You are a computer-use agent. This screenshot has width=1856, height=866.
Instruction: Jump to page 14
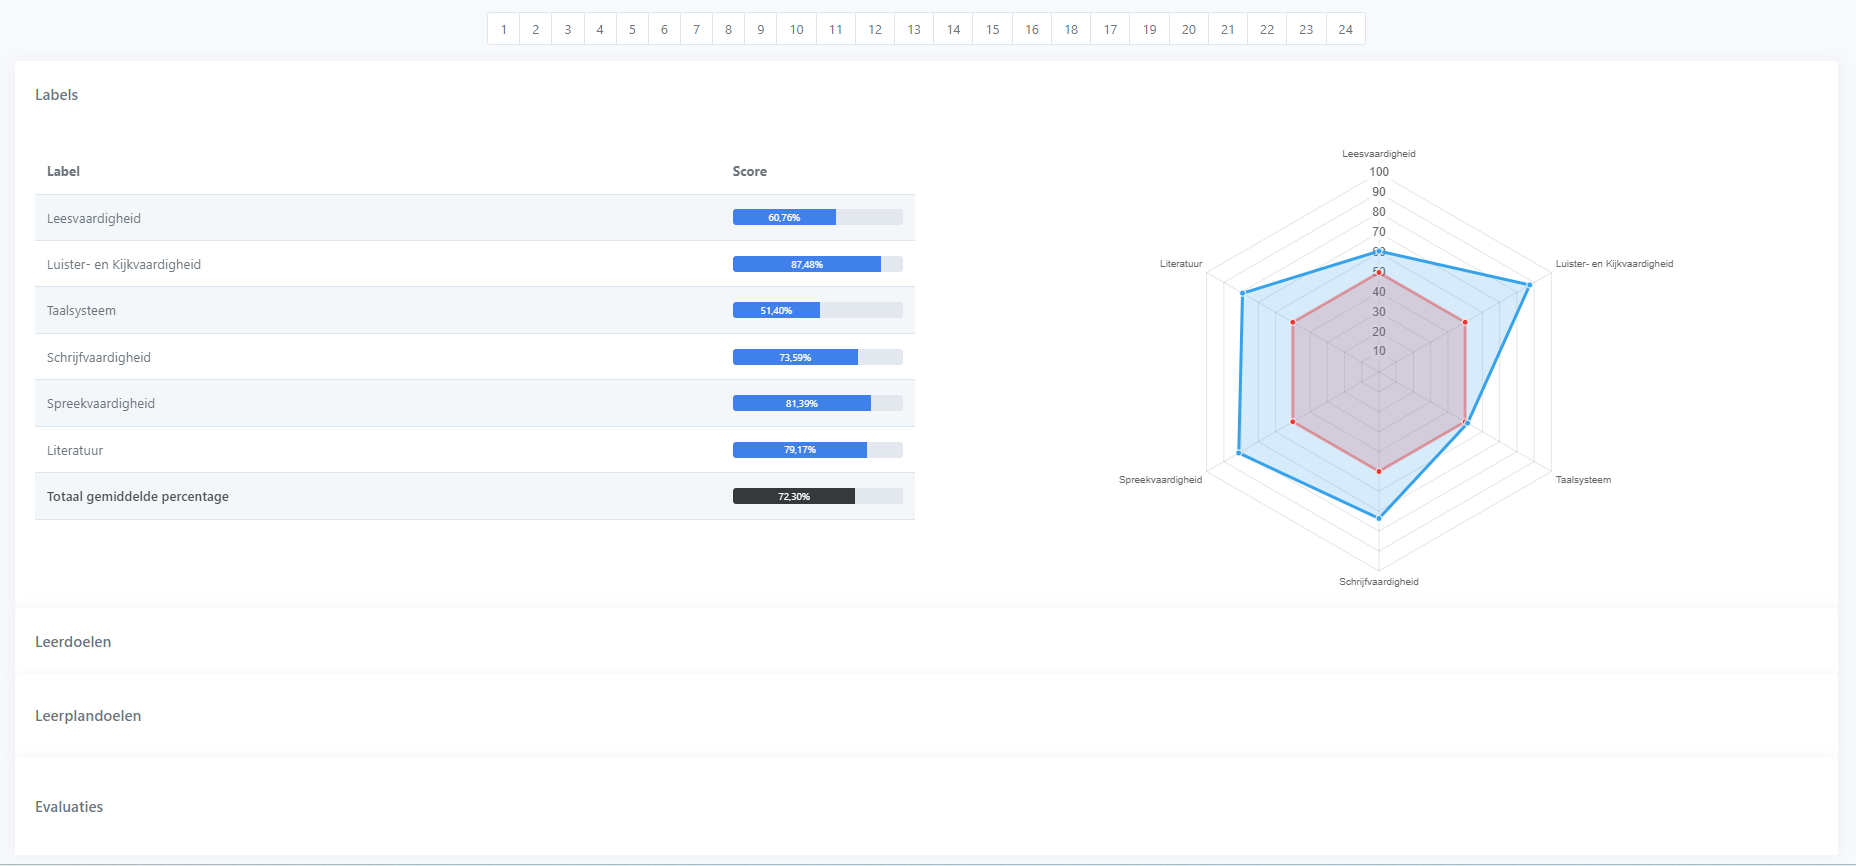(953, 30)
